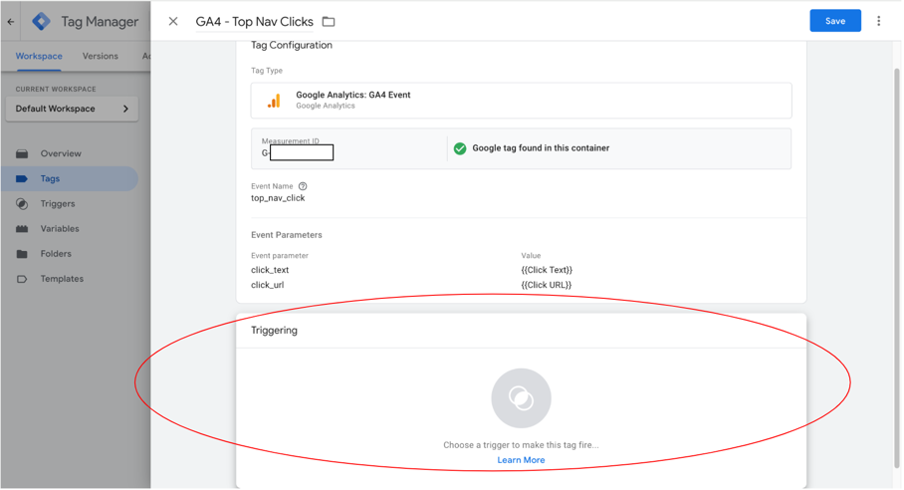Click 'Google tag found in this container' text

[541, 148]
